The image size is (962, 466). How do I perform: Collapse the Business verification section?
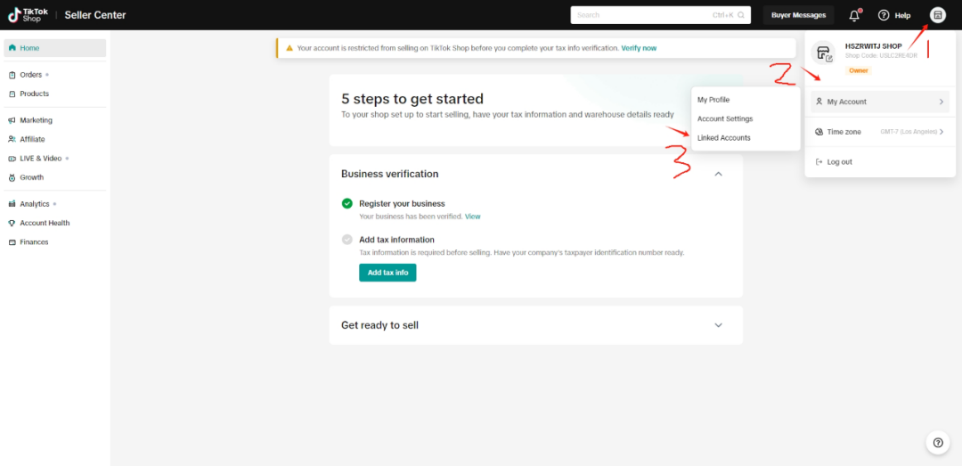click(718, 174)
